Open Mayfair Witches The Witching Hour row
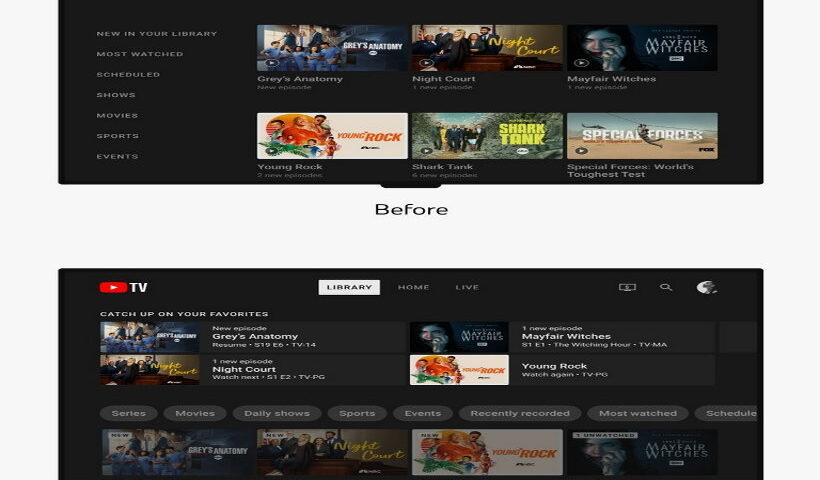 pos(562,337)
